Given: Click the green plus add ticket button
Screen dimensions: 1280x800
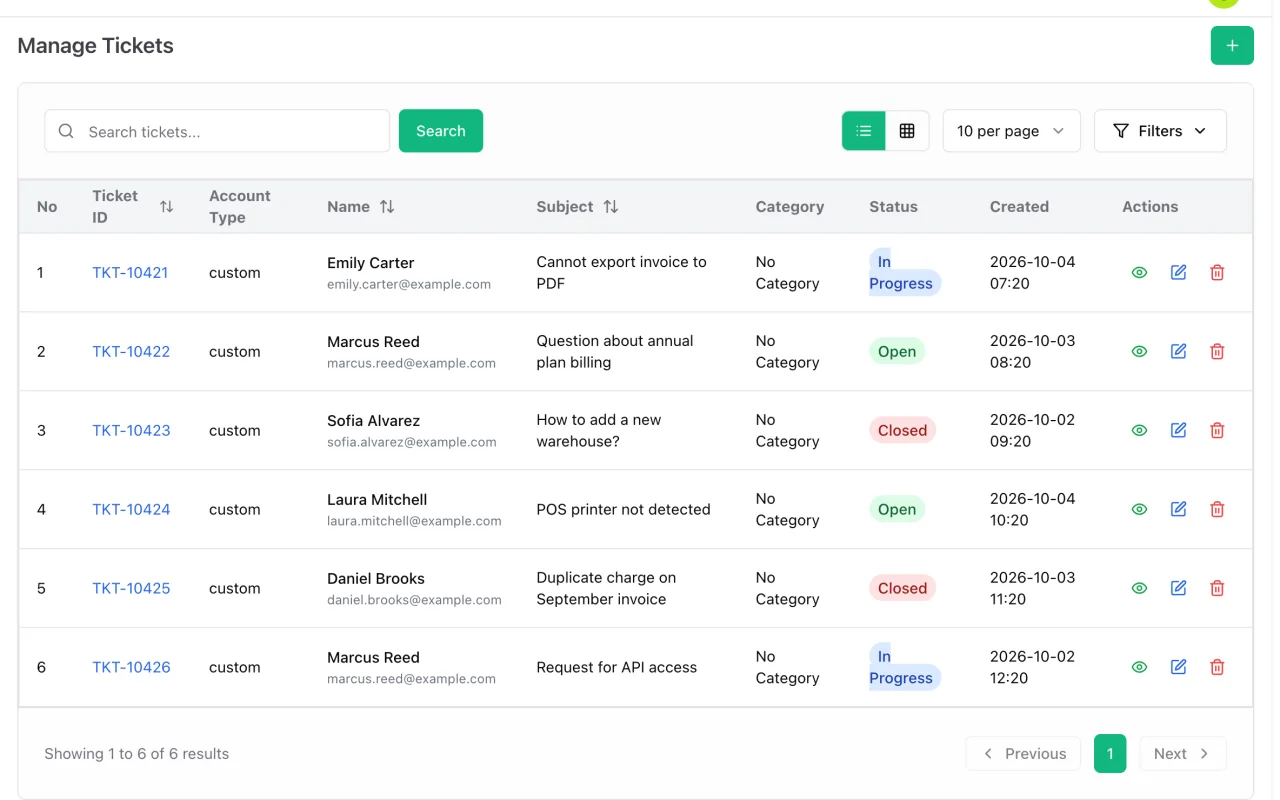Looking at the screenshot, I should [1232, 46].
